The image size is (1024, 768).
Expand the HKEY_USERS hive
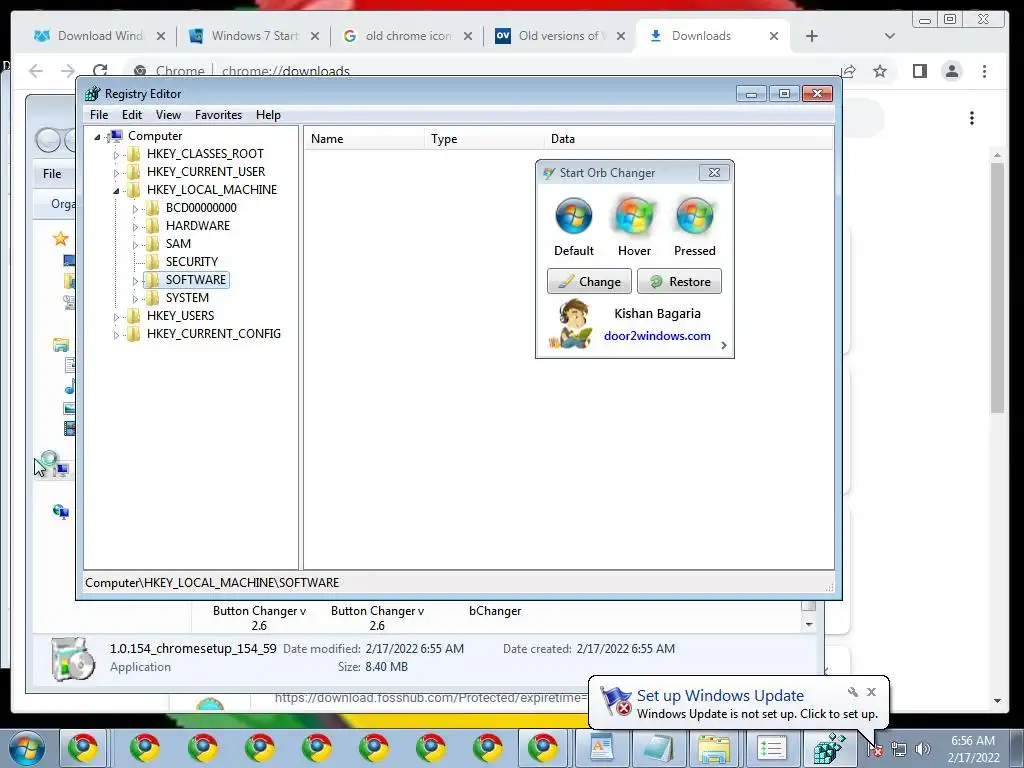click(x=116, y=317)
